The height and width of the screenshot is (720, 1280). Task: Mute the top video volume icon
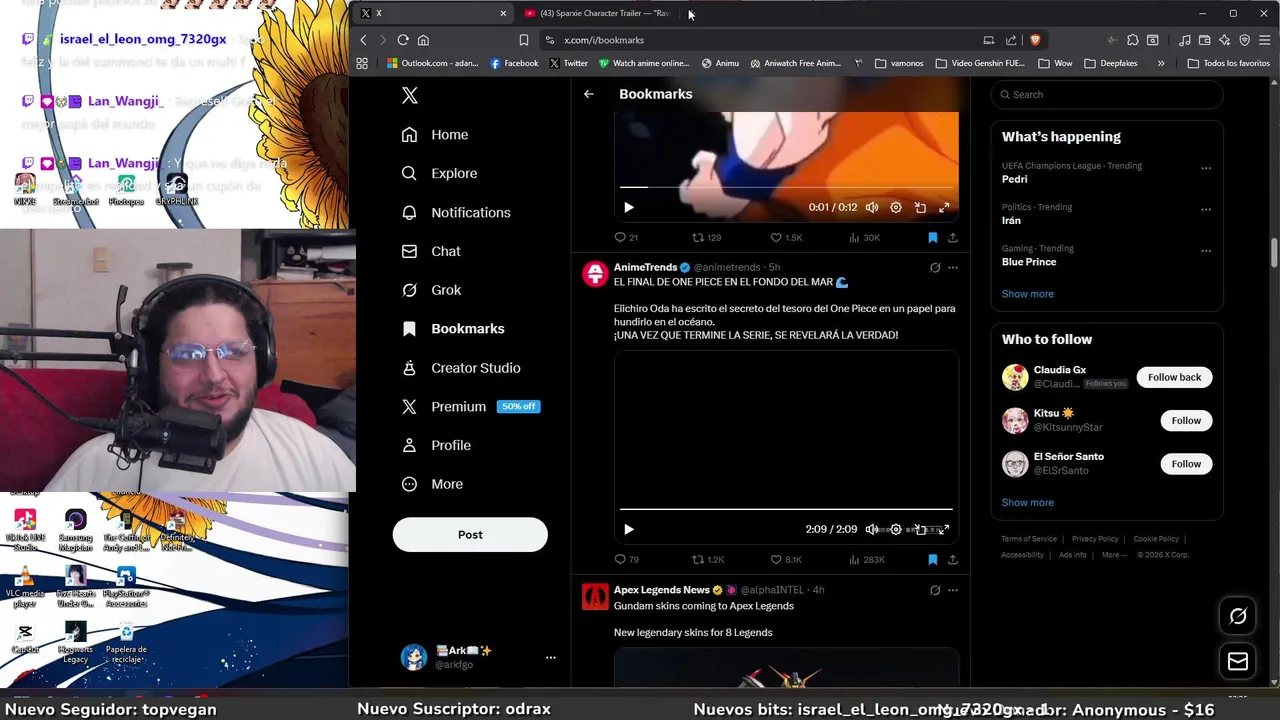tap(872, 207)
